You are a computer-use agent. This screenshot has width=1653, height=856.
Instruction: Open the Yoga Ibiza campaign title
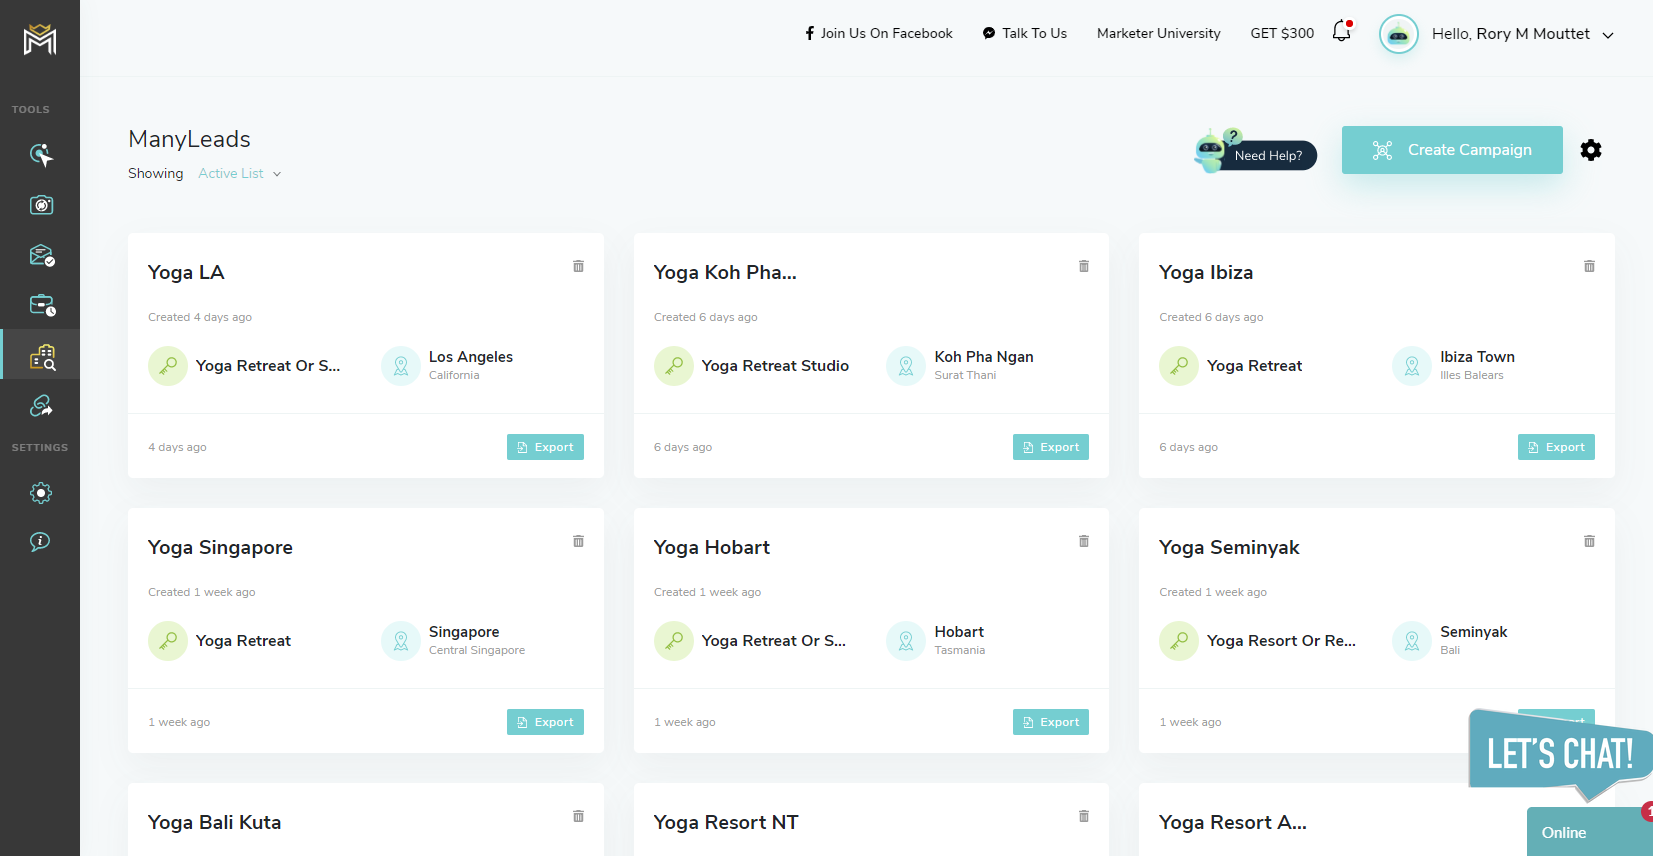click(x=1206, y=272)
